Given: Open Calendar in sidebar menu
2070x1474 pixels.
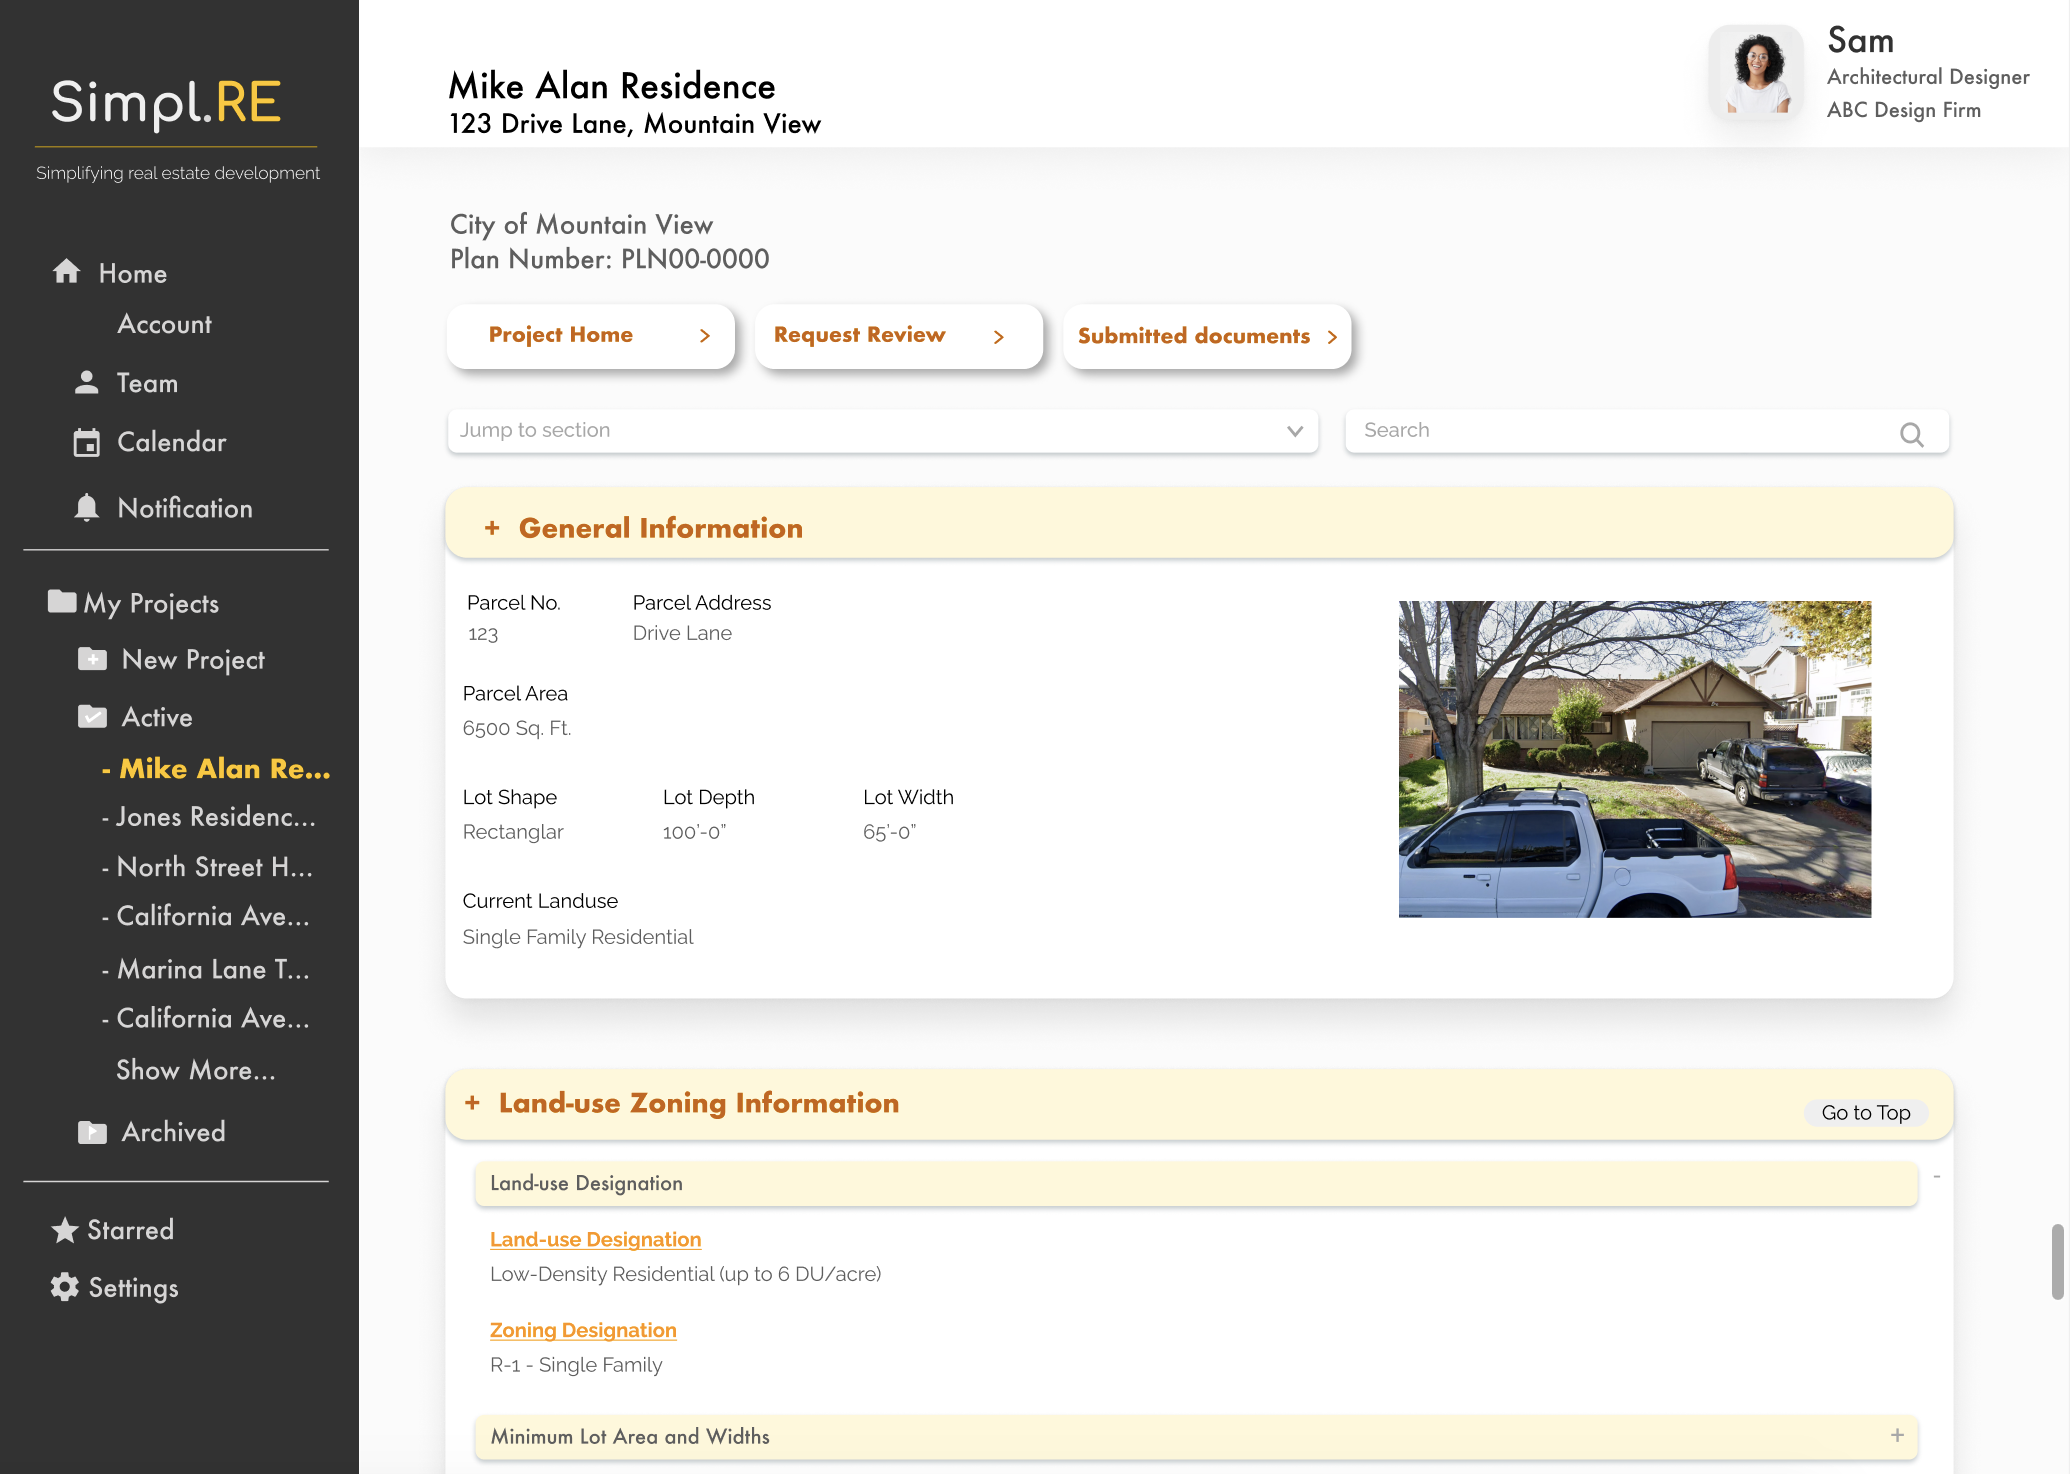Looking at the screenshot, I should [172, 442].
